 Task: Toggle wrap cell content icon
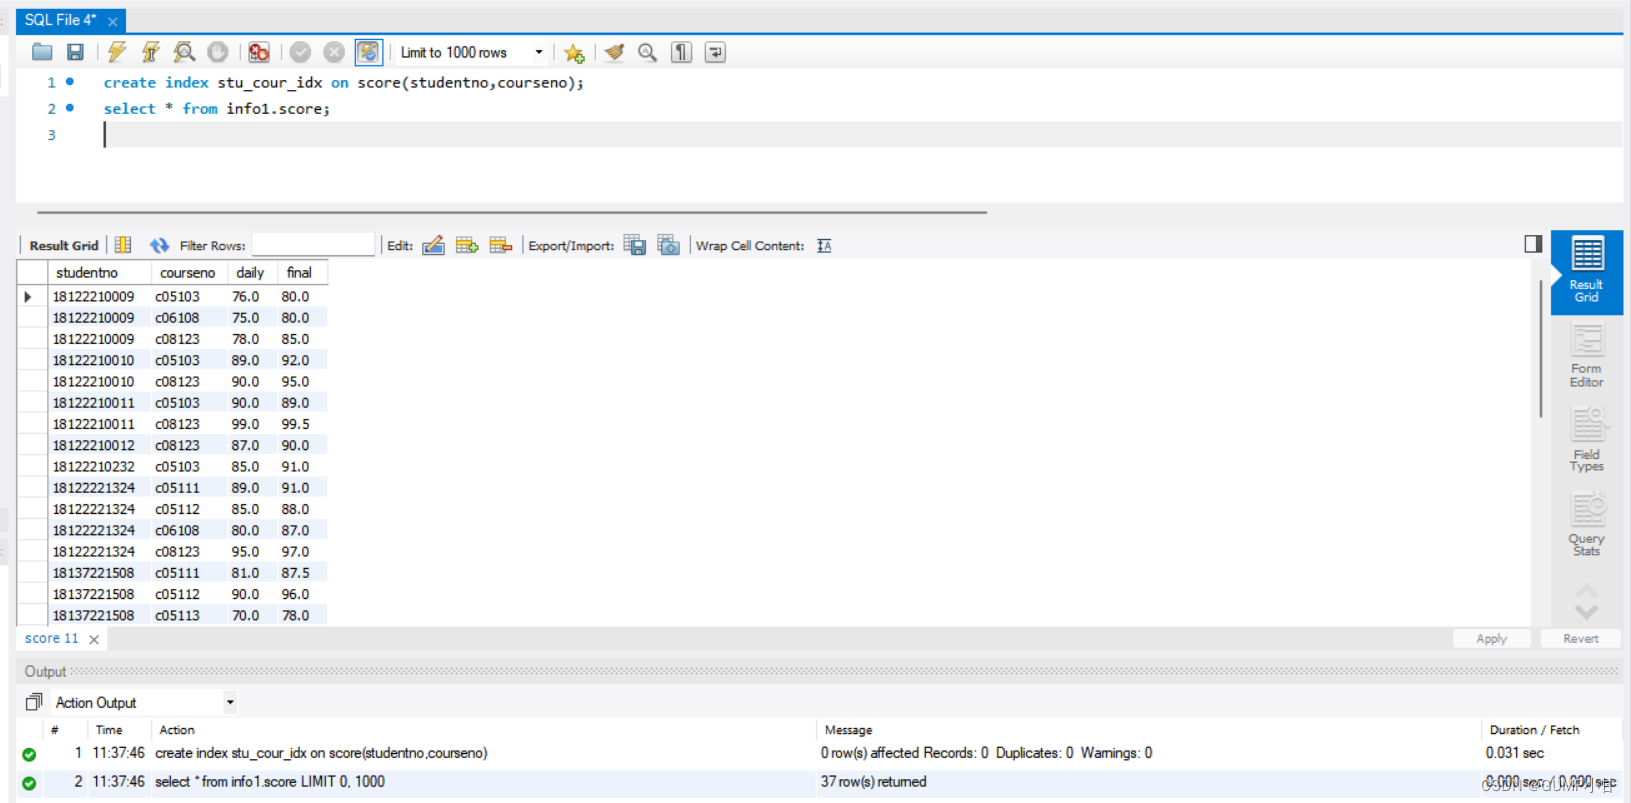pos(824,246)
